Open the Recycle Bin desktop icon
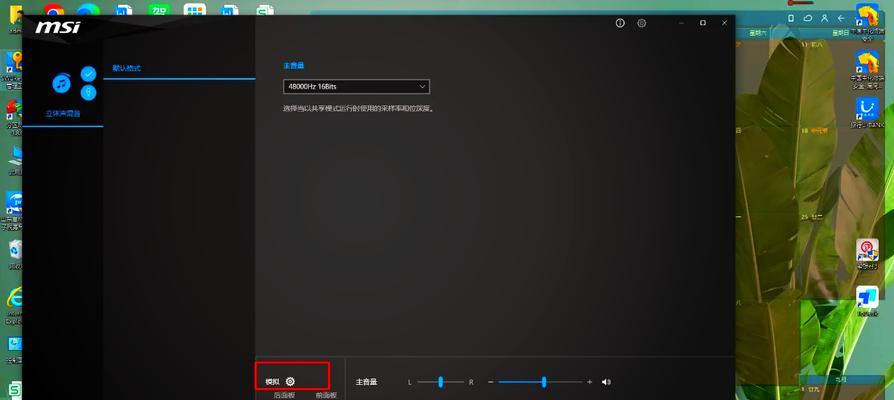Image resolution: width=894 pixels, height=400 pixels. click(15, 250)
